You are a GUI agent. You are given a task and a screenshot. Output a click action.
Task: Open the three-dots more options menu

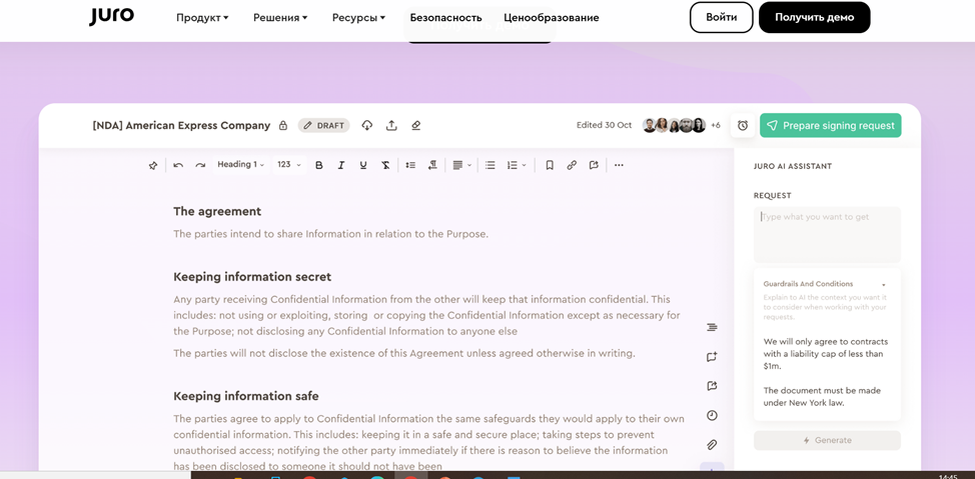click(619, 165)
